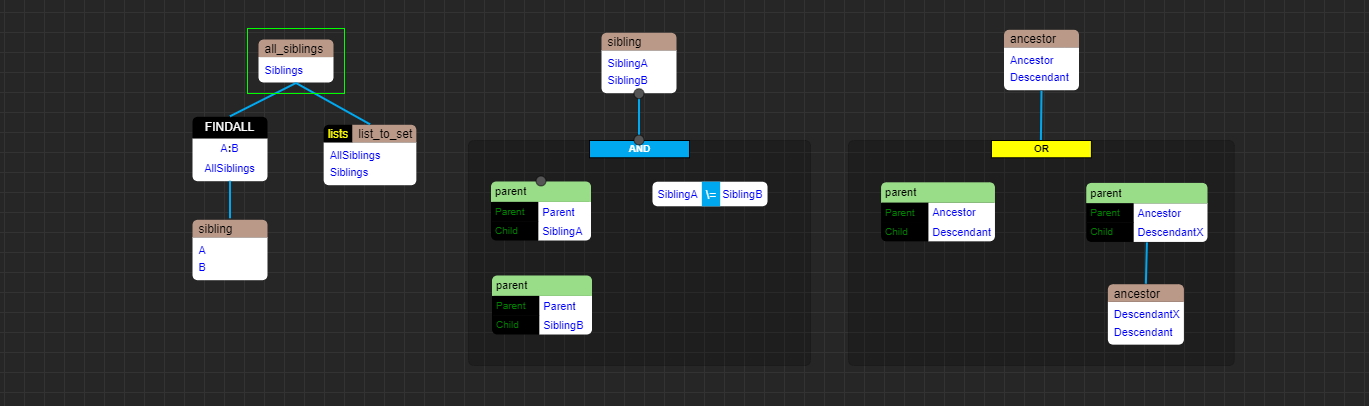This screenshot has height=406, width=1369.
Task: Click the AllSiblings field in the FINDALL node
Action: (x=230, y=168)
